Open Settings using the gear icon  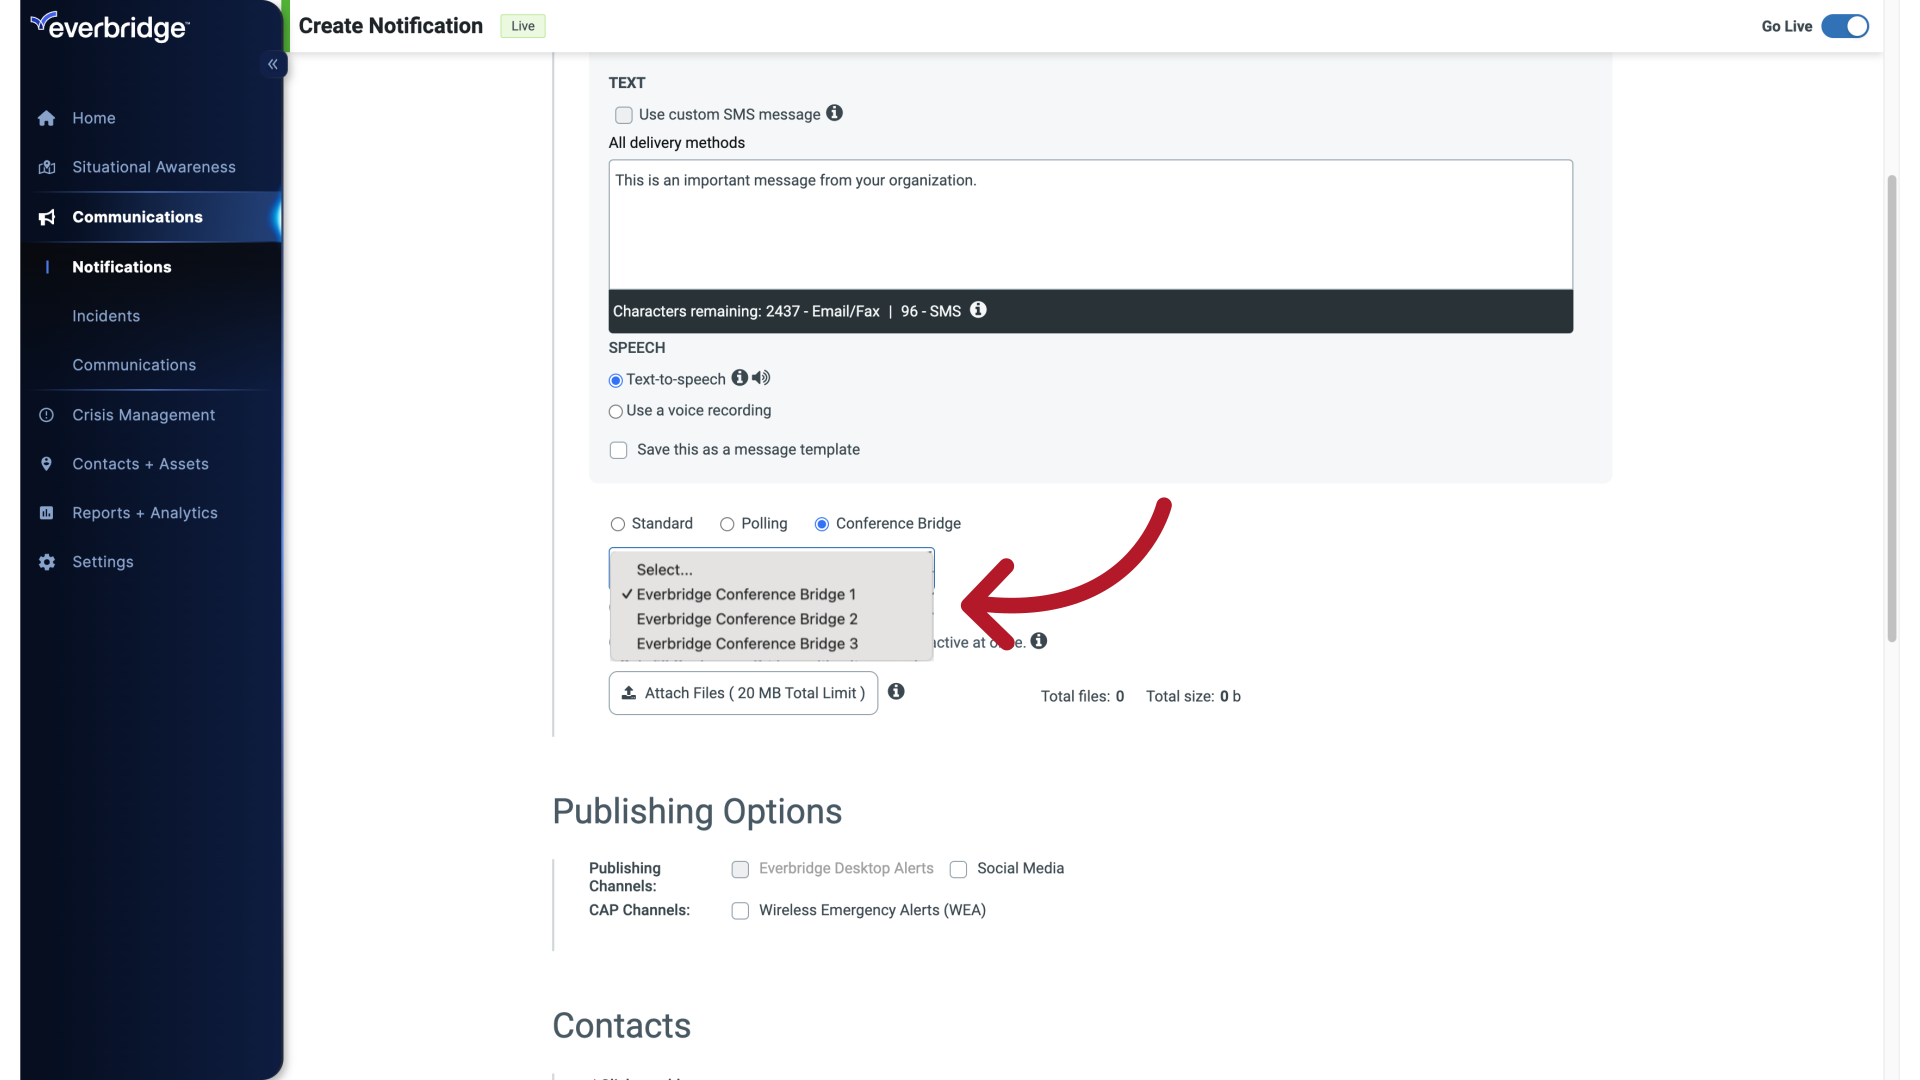(x=47, y=562)
